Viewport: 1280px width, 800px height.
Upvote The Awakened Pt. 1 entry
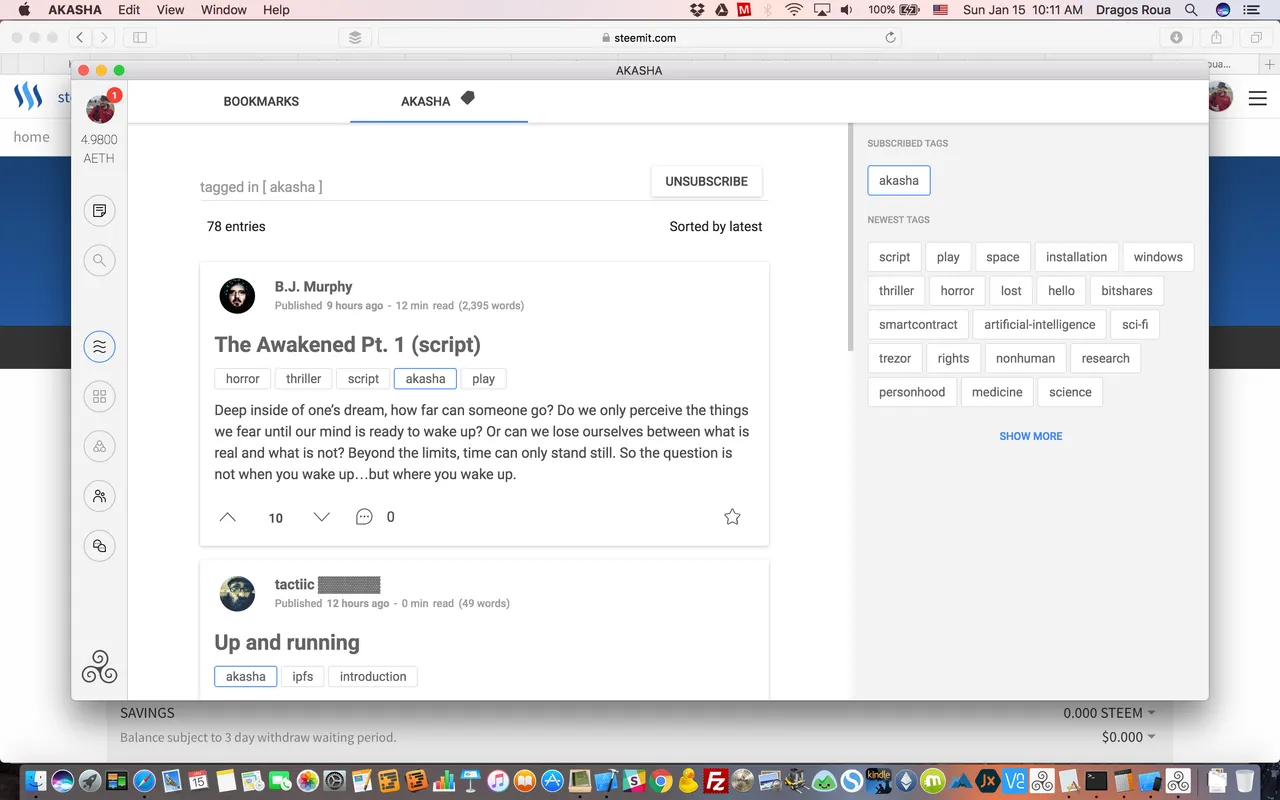228,517
